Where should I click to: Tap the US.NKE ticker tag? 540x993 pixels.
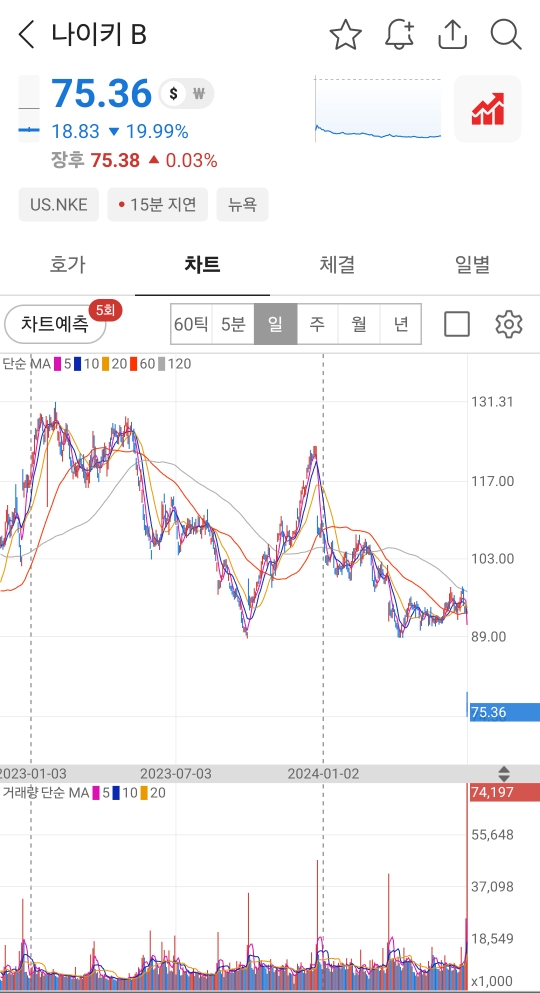(x=58, y=205)
